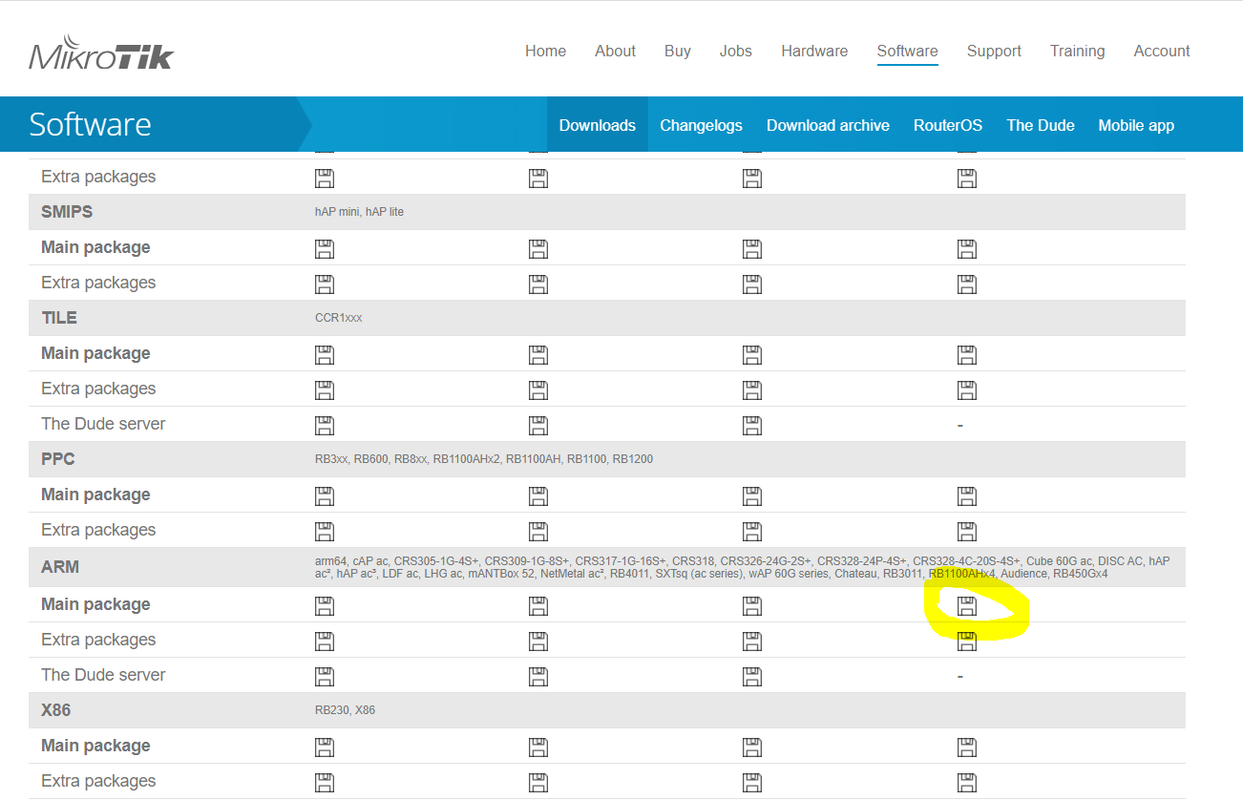Download SMIPS Main package from first column
This screenshot has width=1243, height=800.
324,248
